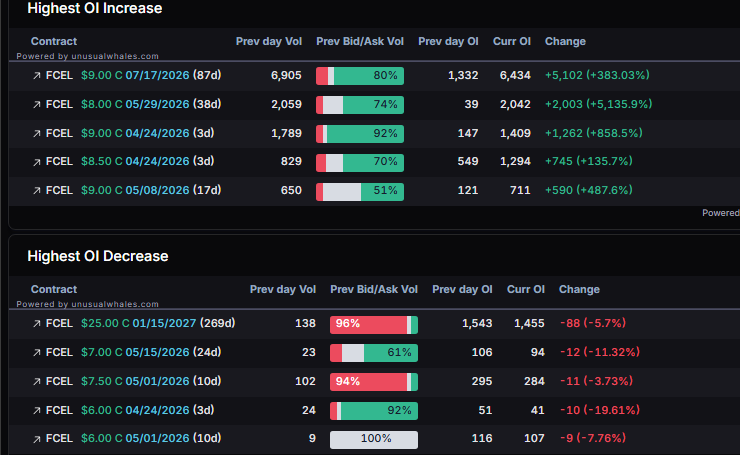The height and width of the screenshot is (455, 740).
Task: Open FCEL $6.00 C 05/01/2026 contract link
Action: pyautogui.click(x=134, y=438)
